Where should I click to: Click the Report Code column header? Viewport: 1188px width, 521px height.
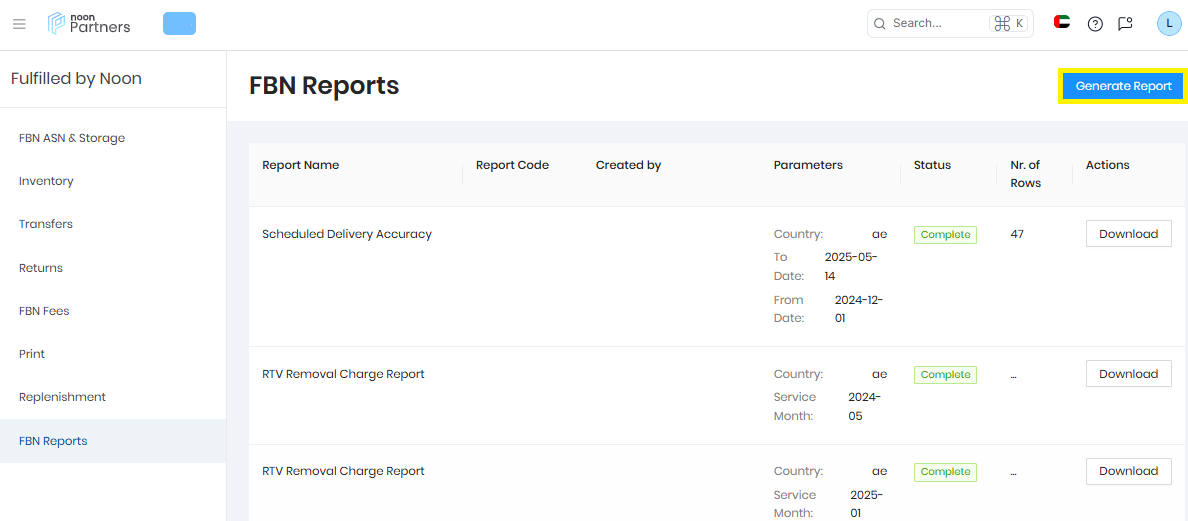pos(512,165)
